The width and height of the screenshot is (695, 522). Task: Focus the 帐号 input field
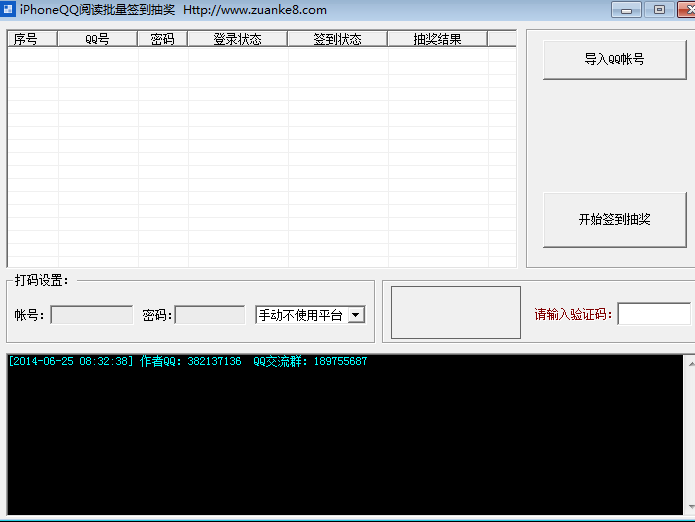pyautogui.click(x=91, y=315)
